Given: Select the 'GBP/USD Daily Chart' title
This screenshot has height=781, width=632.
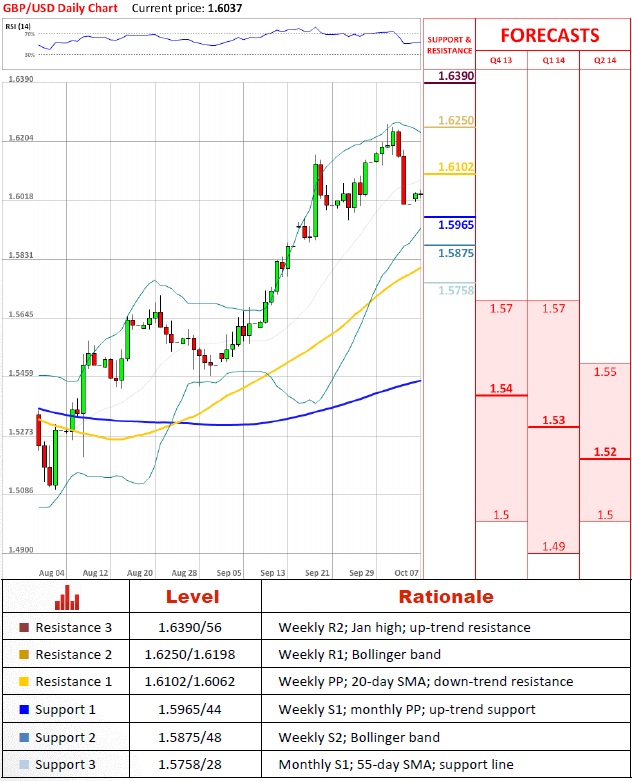Looking at the screenshot, I should click(x=60, y=8).
